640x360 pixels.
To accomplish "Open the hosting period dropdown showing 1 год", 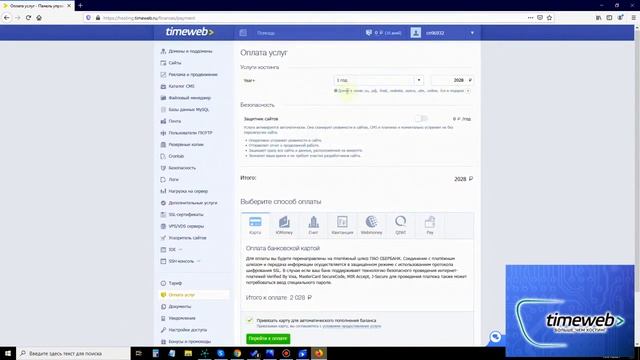I will click(379, 80).
